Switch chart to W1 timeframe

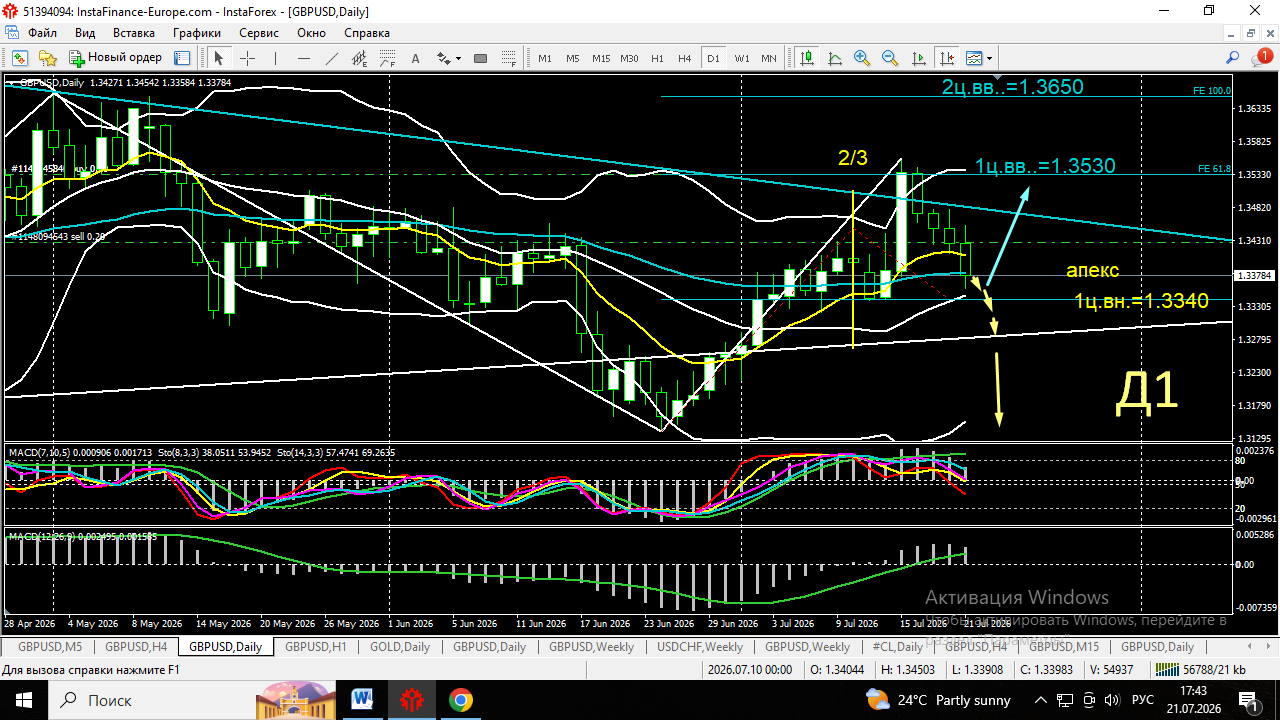click(x=742, y=58)
